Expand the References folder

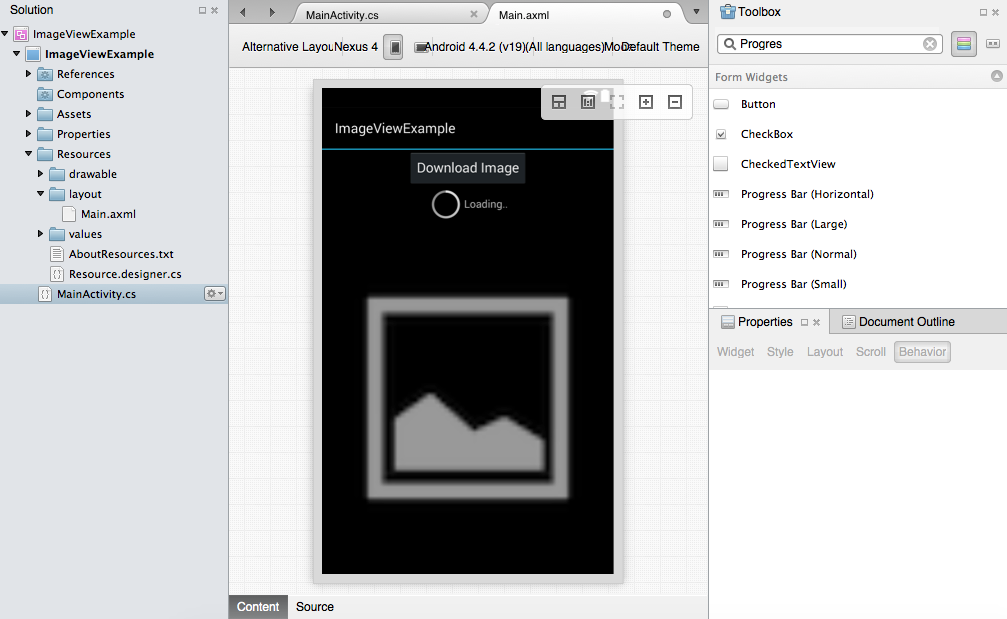(28, 74)
